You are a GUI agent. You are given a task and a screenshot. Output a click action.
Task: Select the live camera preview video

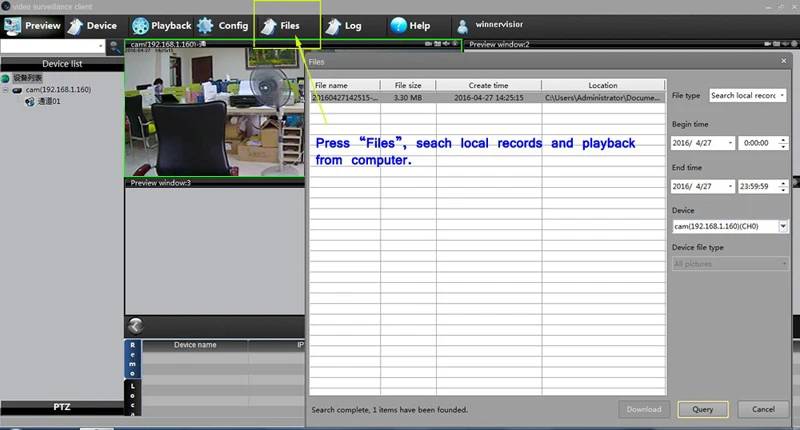(215, 112)
